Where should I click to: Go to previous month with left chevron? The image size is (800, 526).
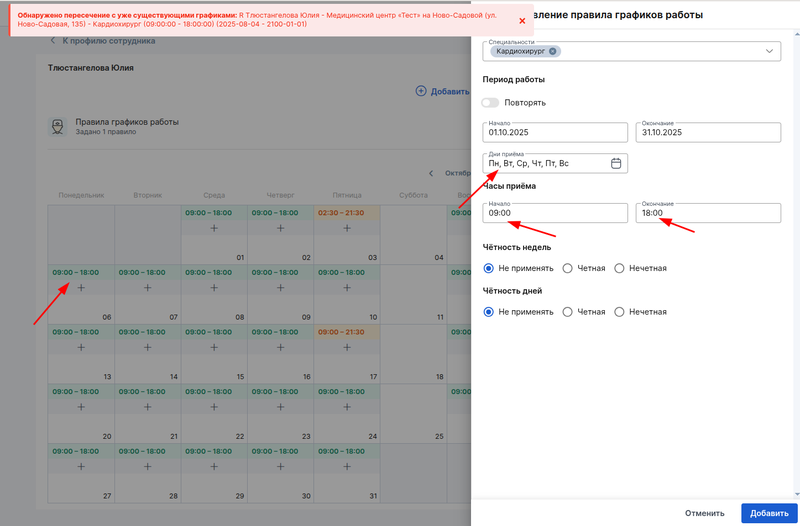pyautogui.click(x=432, y=173)
